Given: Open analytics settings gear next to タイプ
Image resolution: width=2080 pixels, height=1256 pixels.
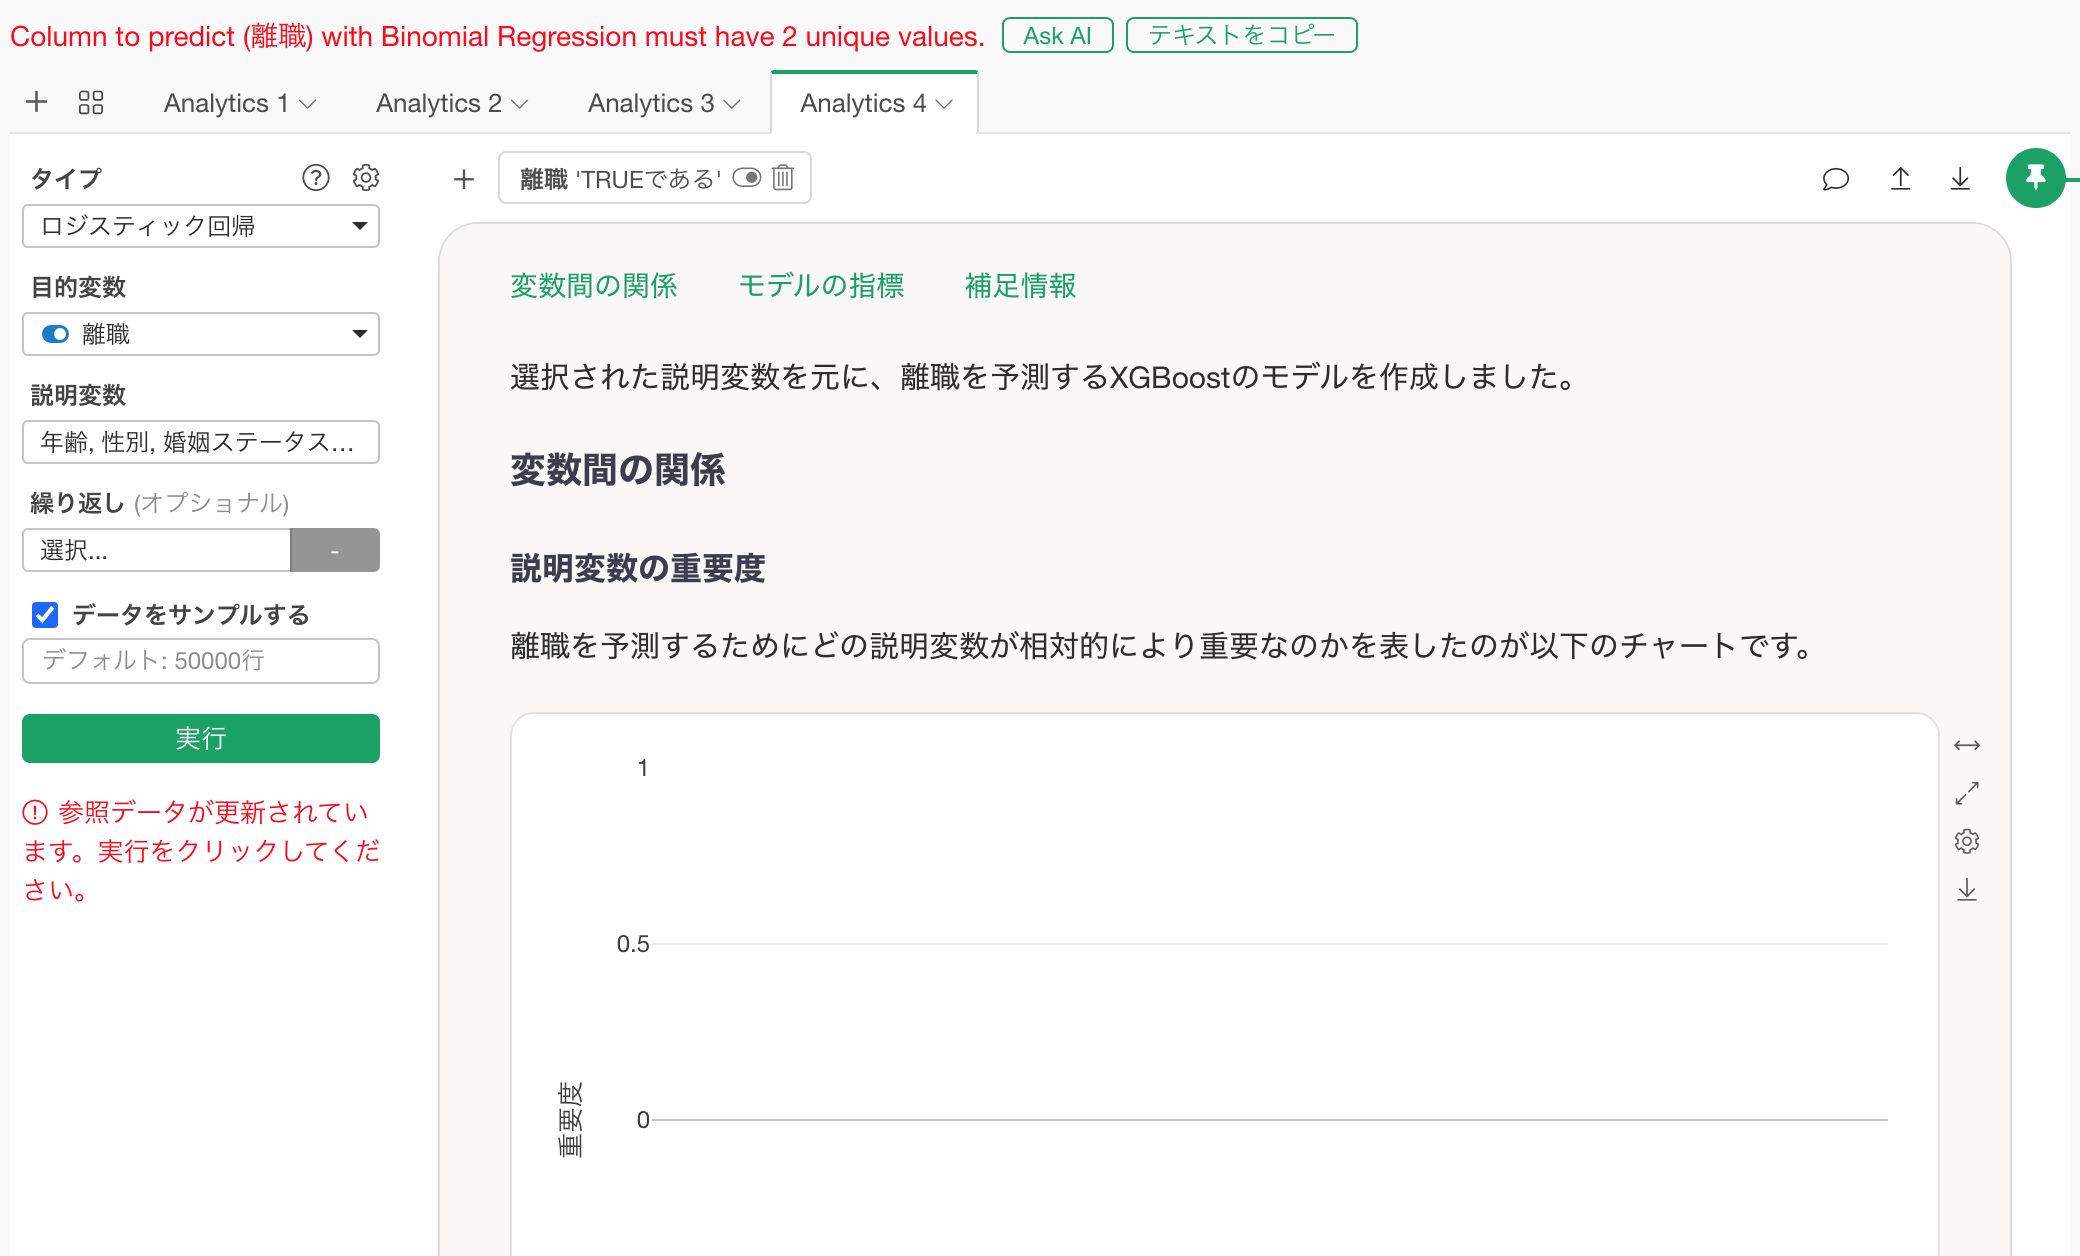Looking at the screenshot, I should click(x=366, y=178).
